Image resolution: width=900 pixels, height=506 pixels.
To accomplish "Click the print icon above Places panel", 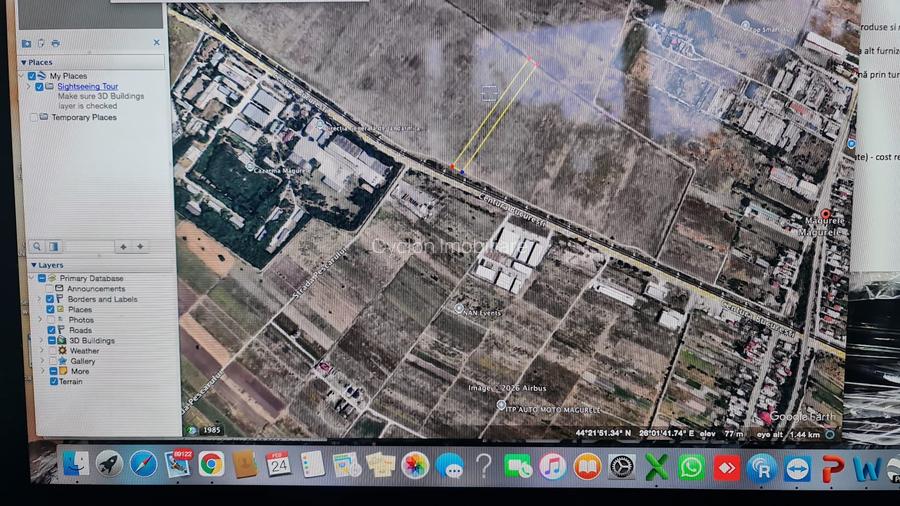I will [55, 43].
